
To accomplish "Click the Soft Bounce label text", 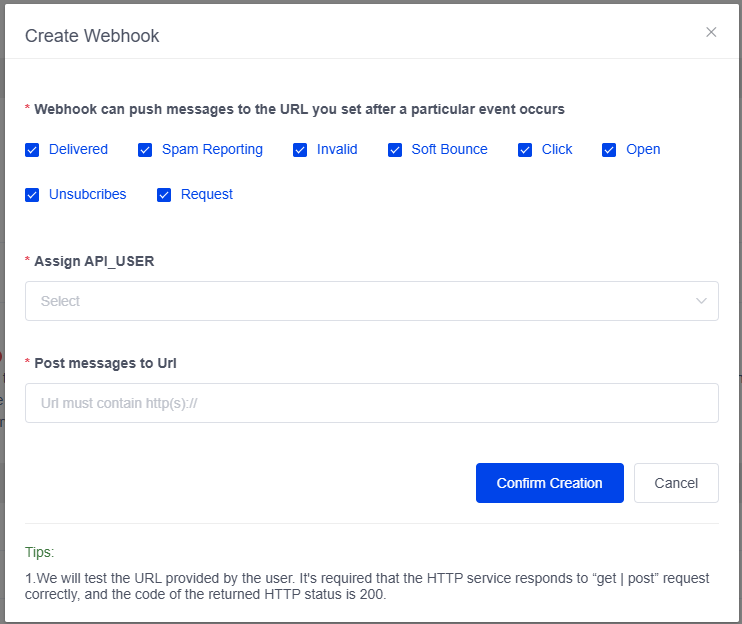I will pos(449,150).
